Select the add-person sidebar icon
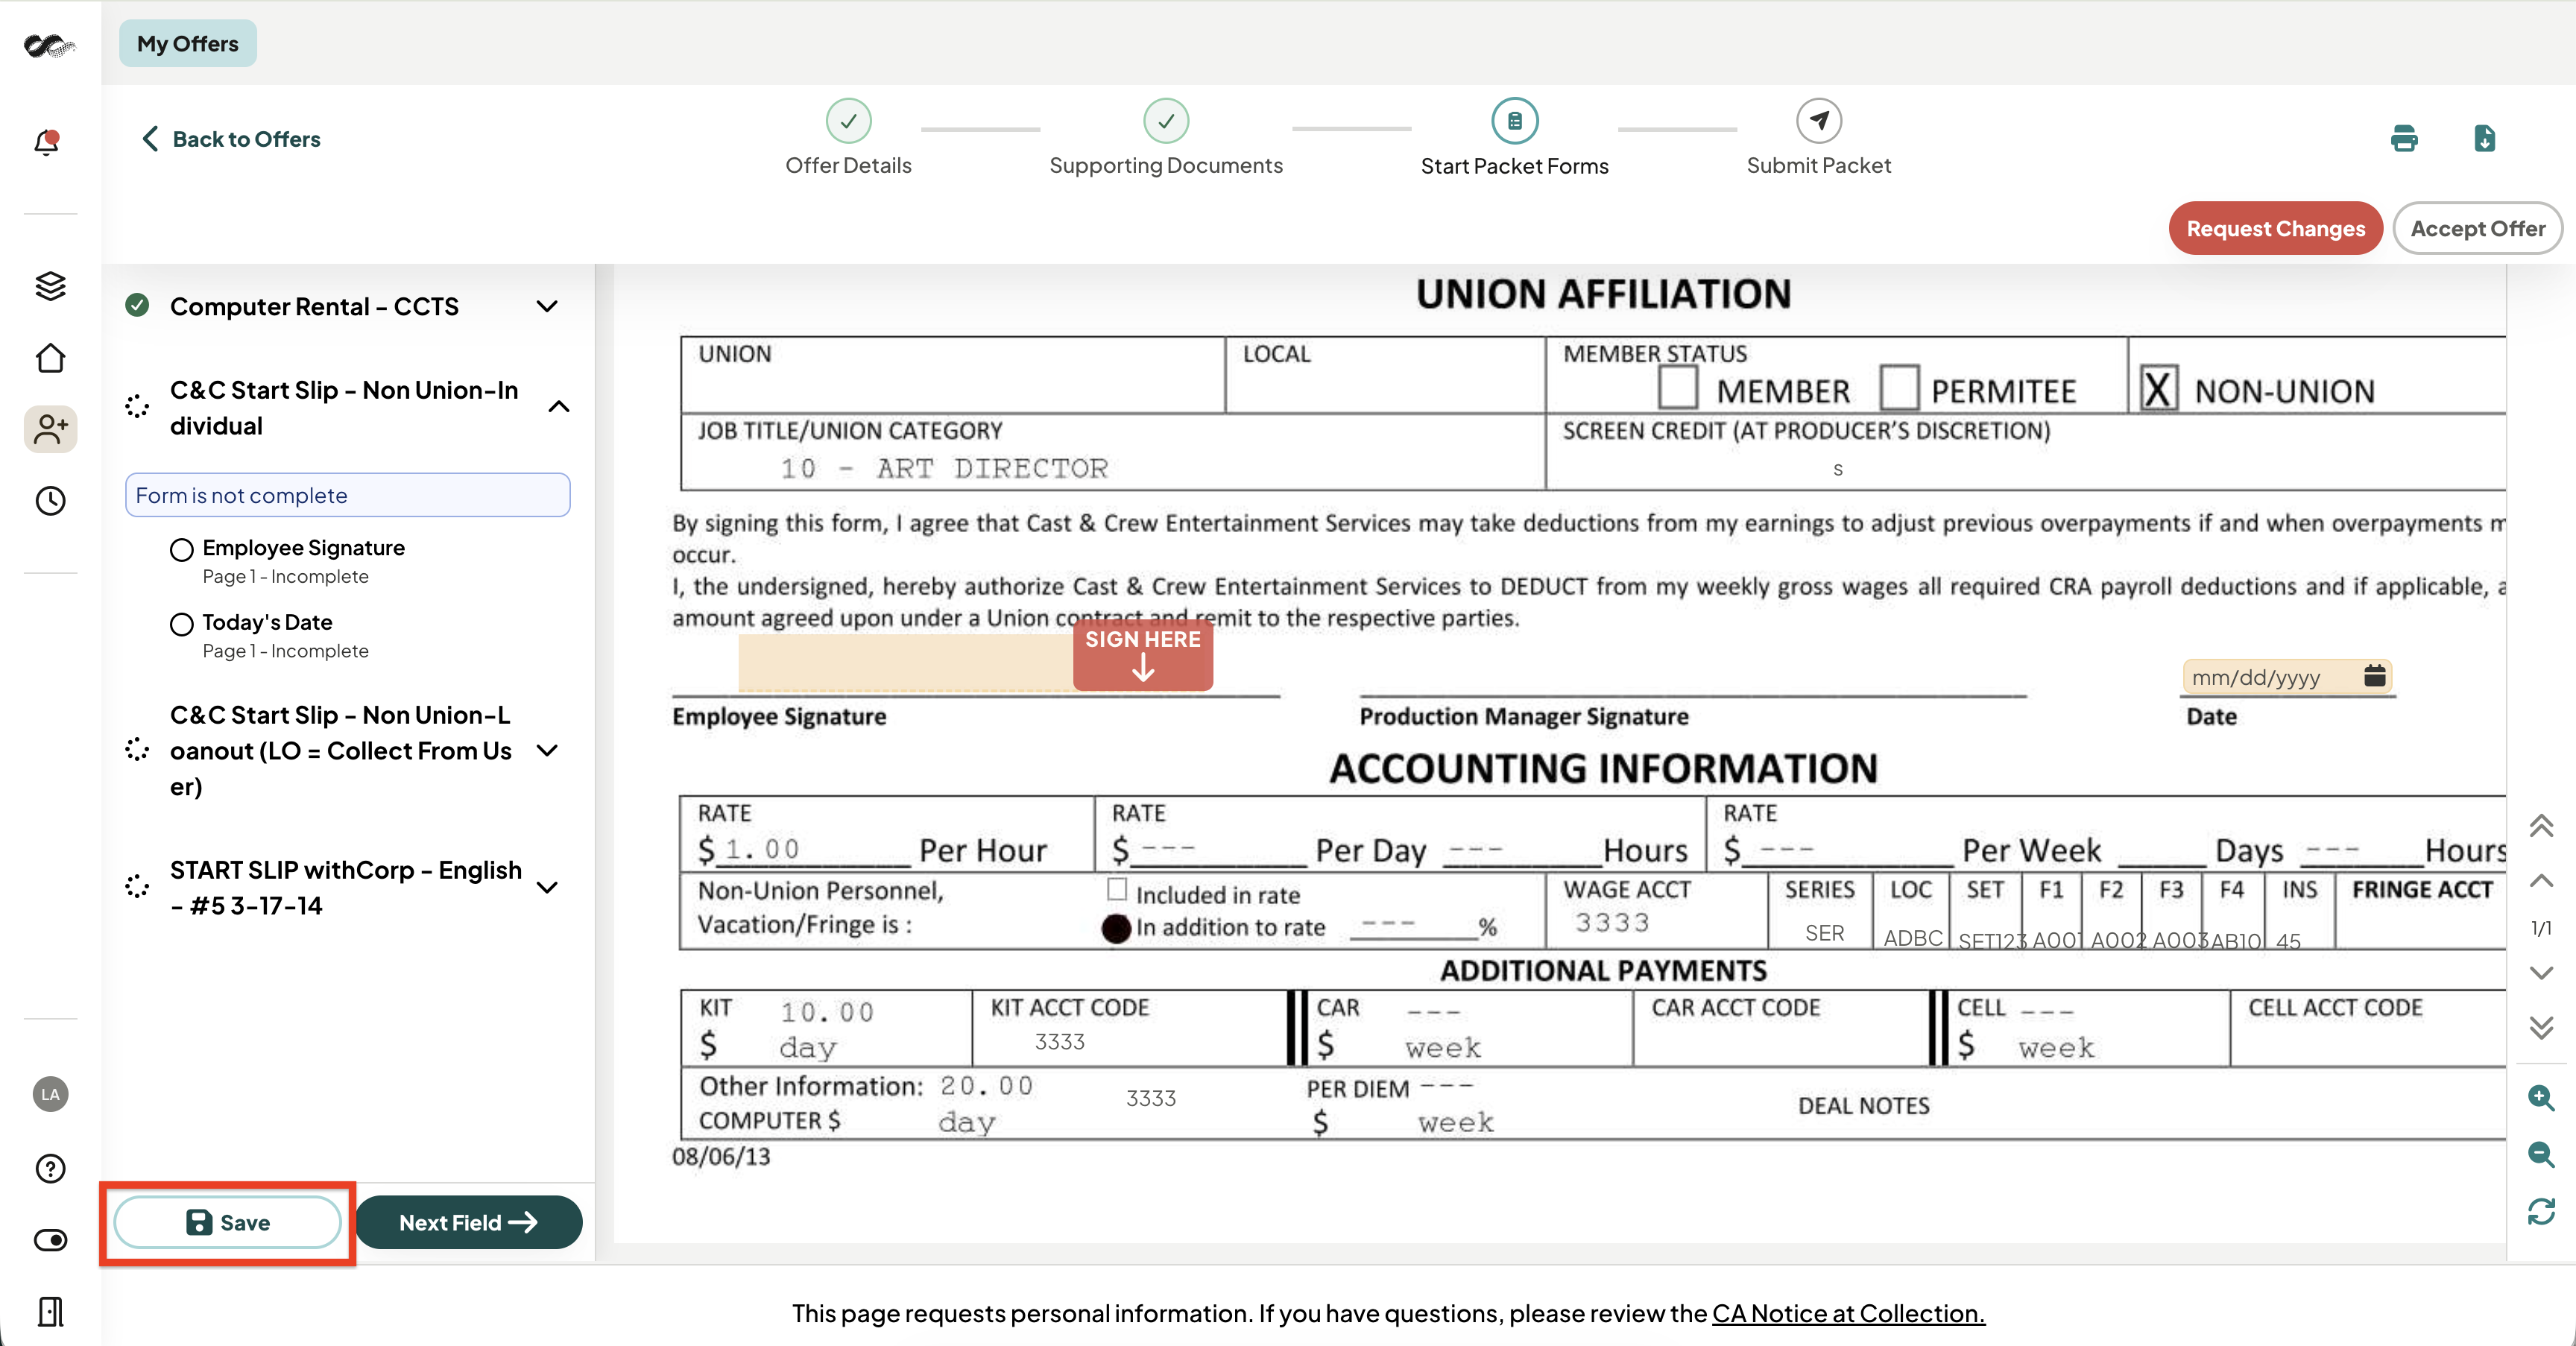Image resolution: width=2576 pixels, height=1346 pixels. point(50,429)
